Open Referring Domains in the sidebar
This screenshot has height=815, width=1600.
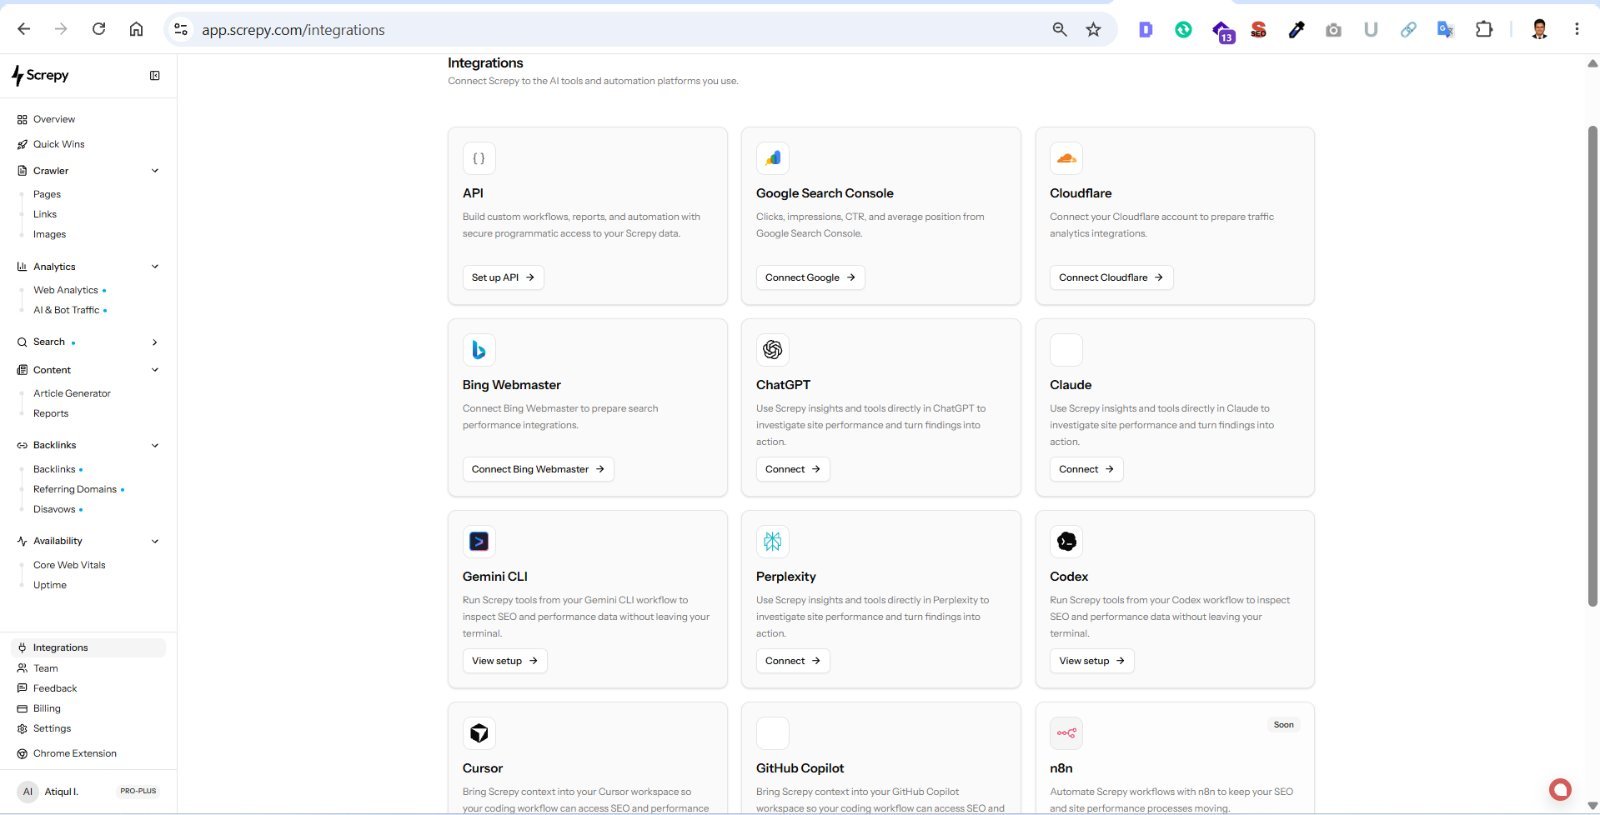click(x=75, y=489)
